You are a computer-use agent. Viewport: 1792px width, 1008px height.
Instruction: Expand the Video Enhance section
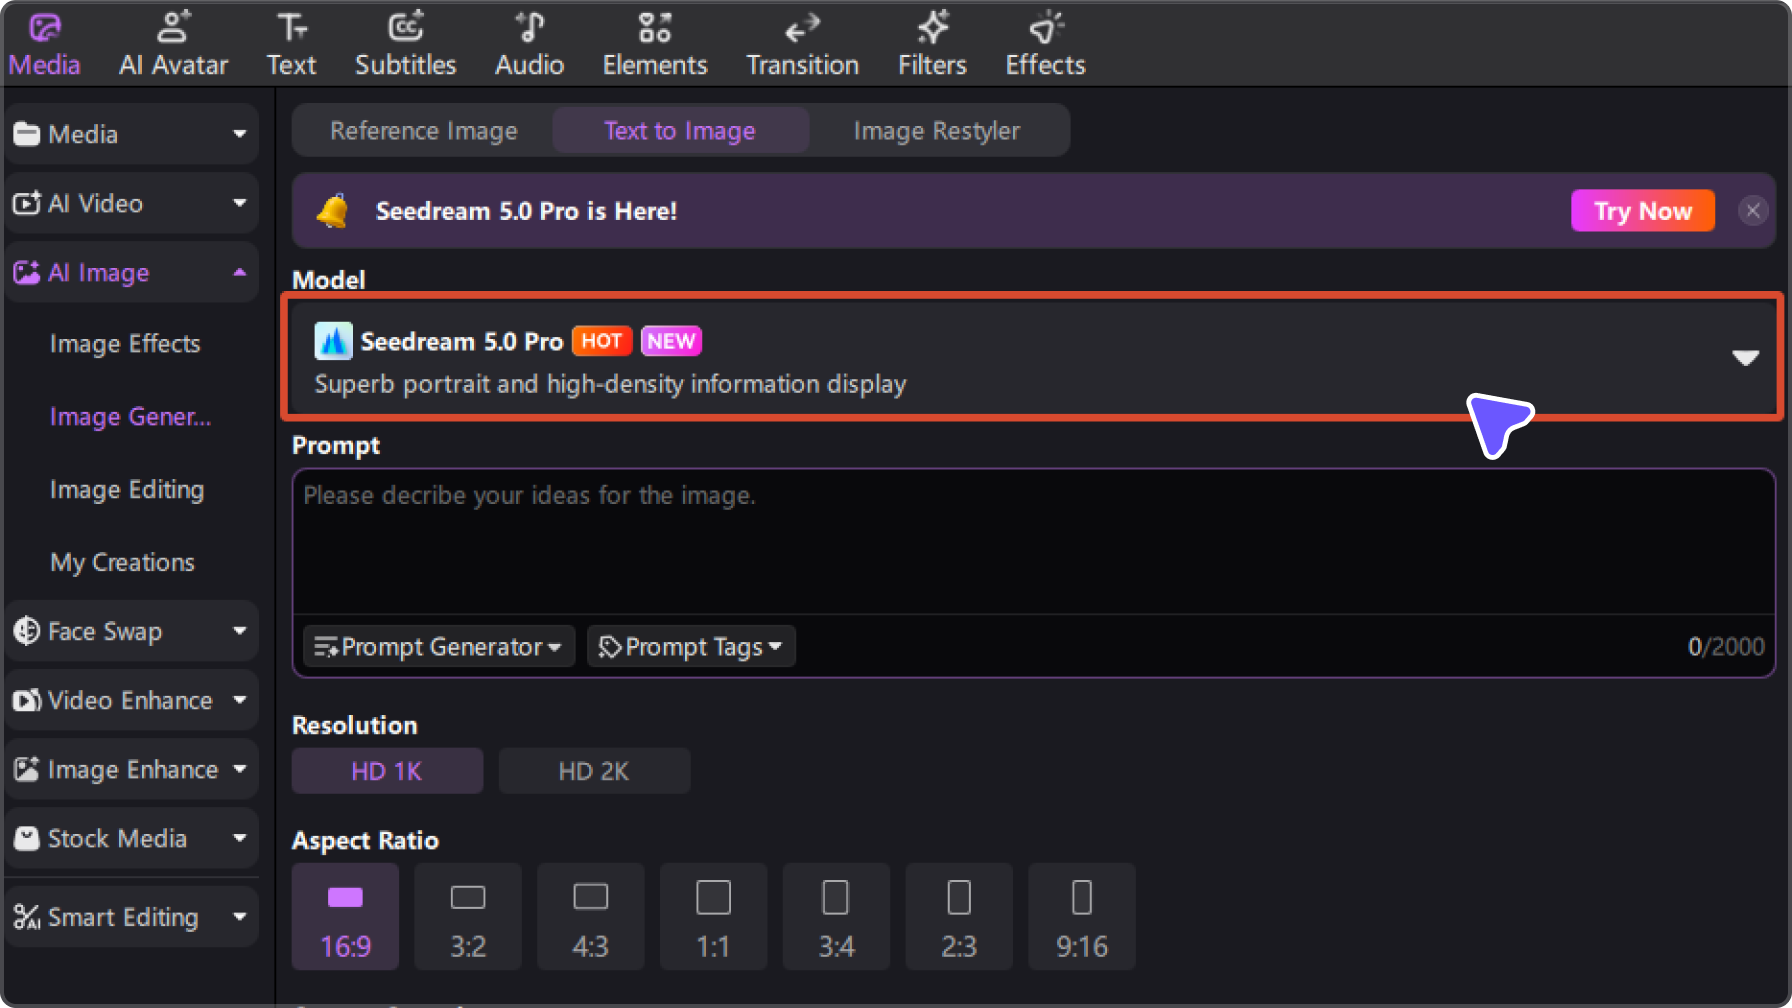pyautogui.click(x=239, y=700)
